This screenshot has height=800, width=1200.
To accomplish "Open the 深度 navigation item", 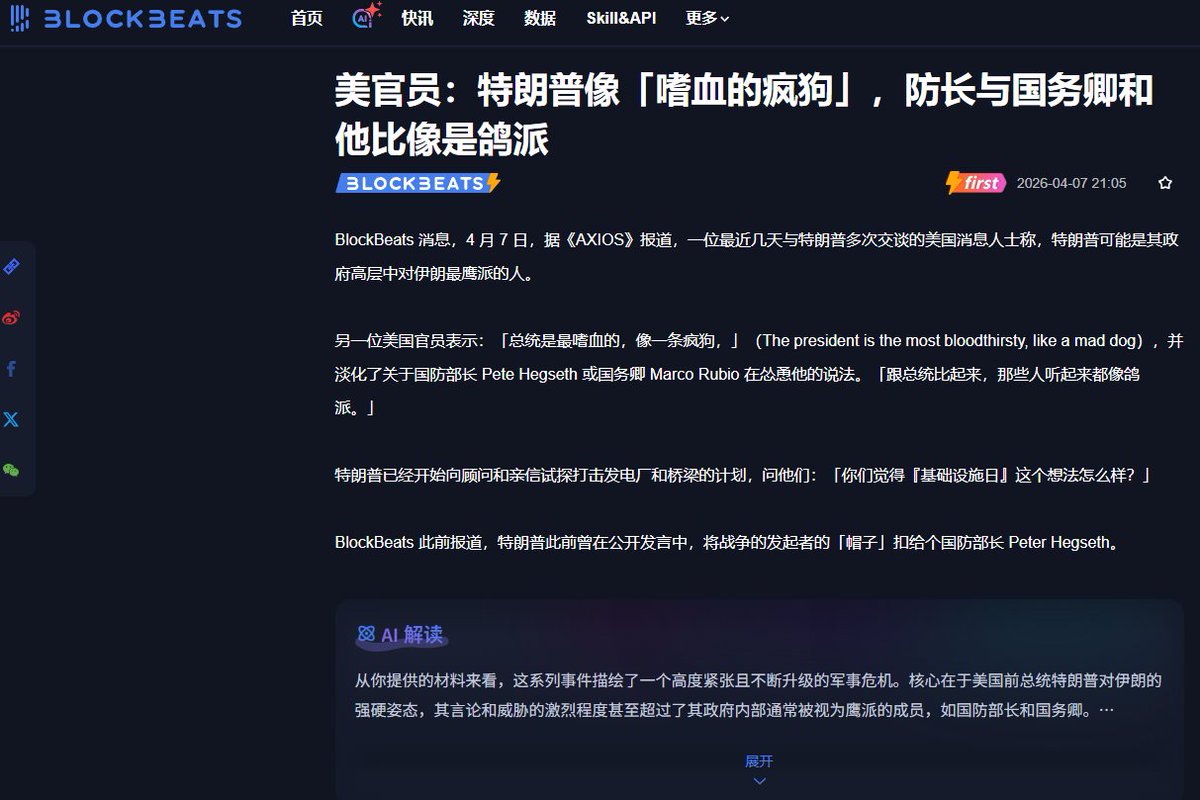I will coord(479,18).
